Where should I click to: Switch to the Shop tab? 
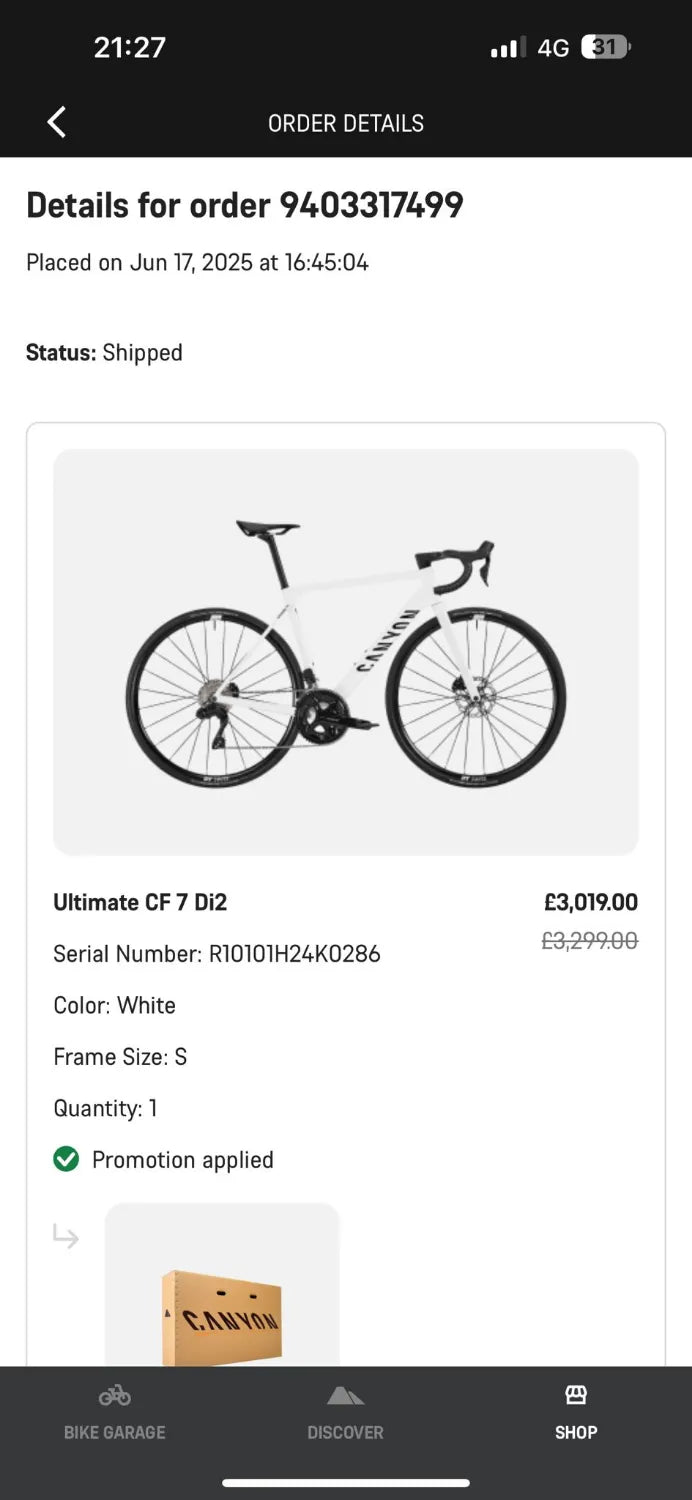click(575, 1412)
